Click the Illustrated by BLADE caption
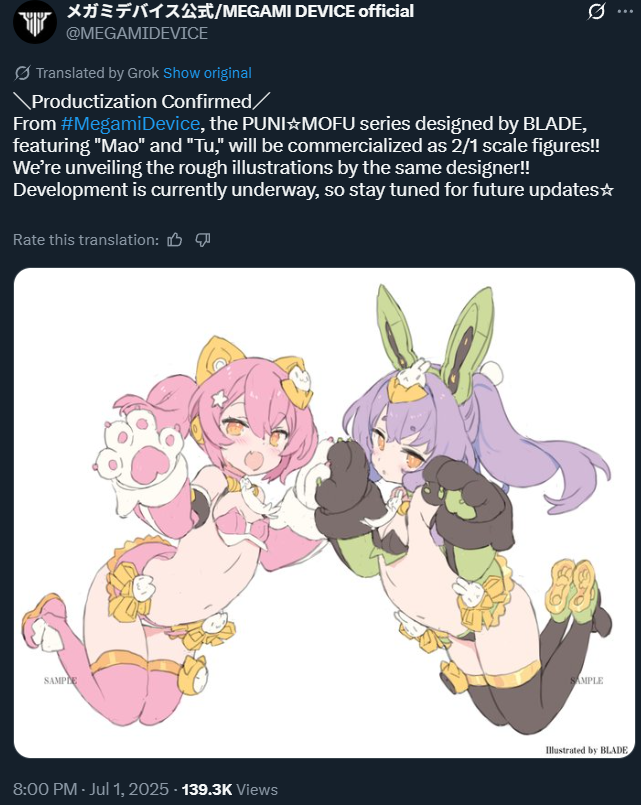The width and height of the screenshot is (641, 805). click(x=587, y=750)
